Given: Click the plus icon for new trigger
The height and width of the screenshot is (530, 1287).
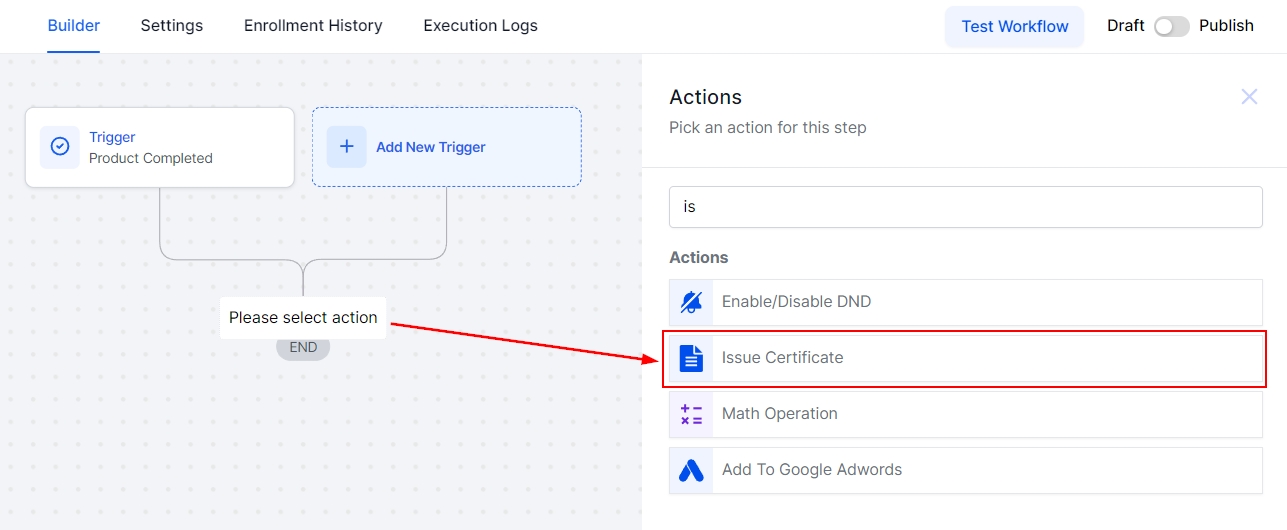Looking at the screenshot, I should (346, 147).
